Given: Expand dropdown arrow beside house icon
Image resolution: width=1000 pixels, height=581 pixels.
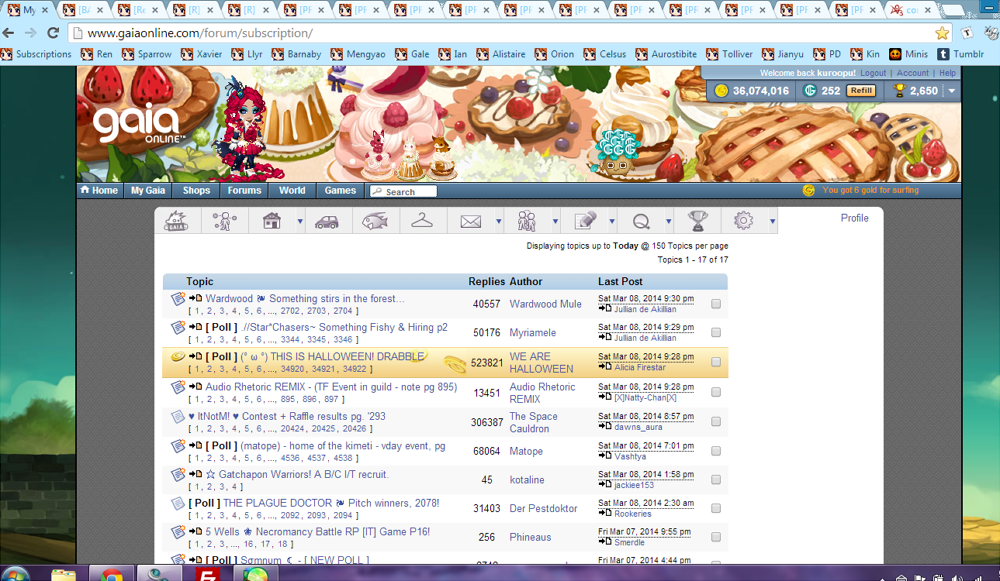Looking at the screenshot, I should (x=300, y=222).
